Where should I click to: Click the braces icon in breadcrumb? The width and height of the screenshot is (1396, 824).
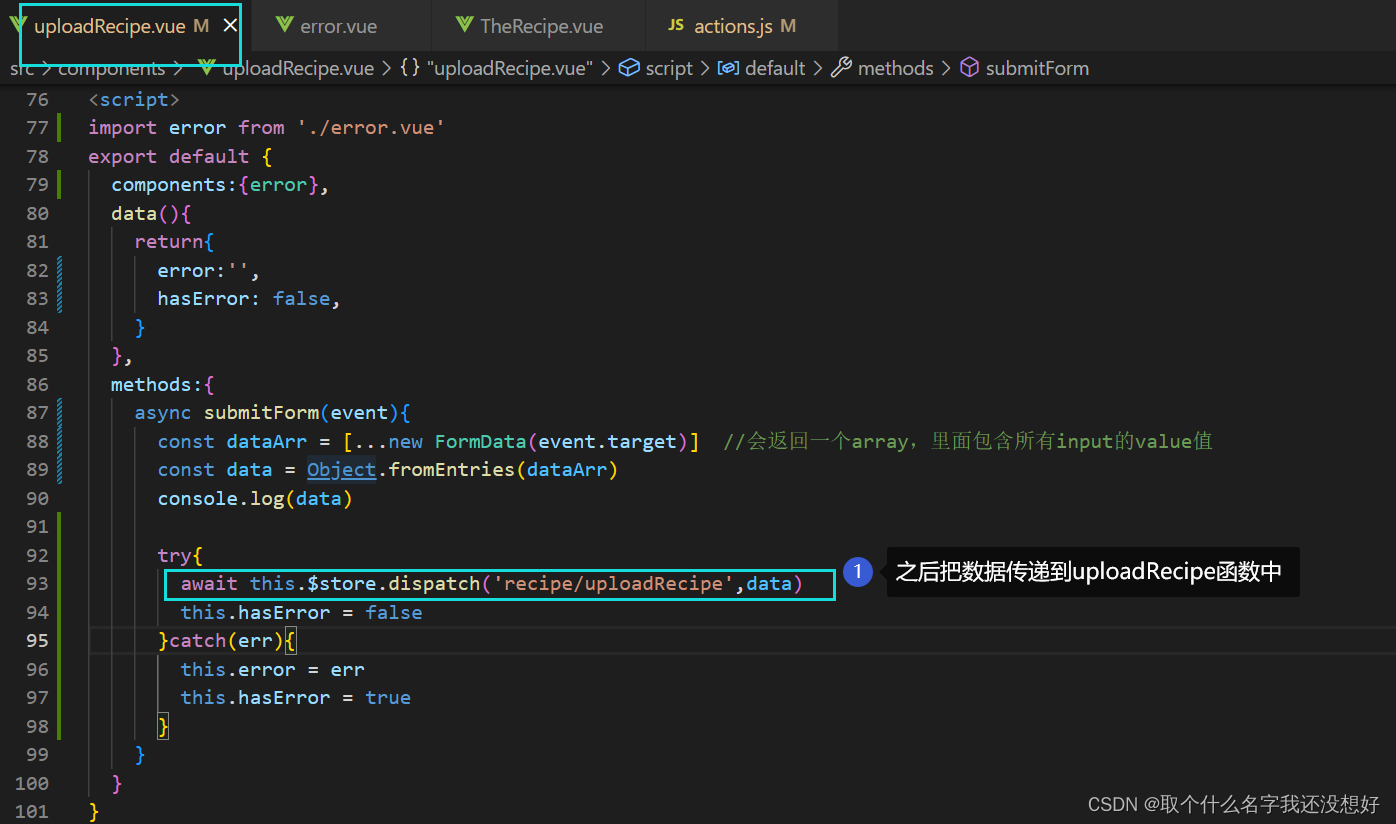point(410,68)
